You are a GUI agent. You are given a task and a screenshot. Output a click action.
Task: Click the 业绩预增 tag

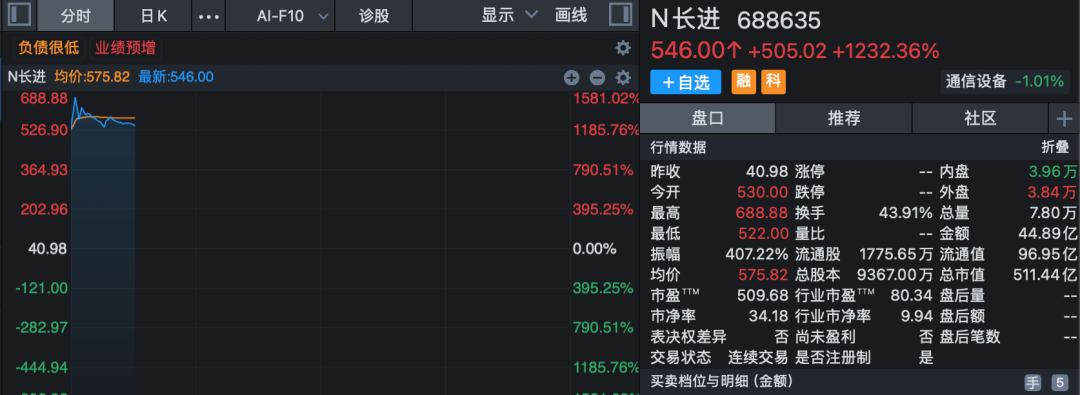click(125, 48)
